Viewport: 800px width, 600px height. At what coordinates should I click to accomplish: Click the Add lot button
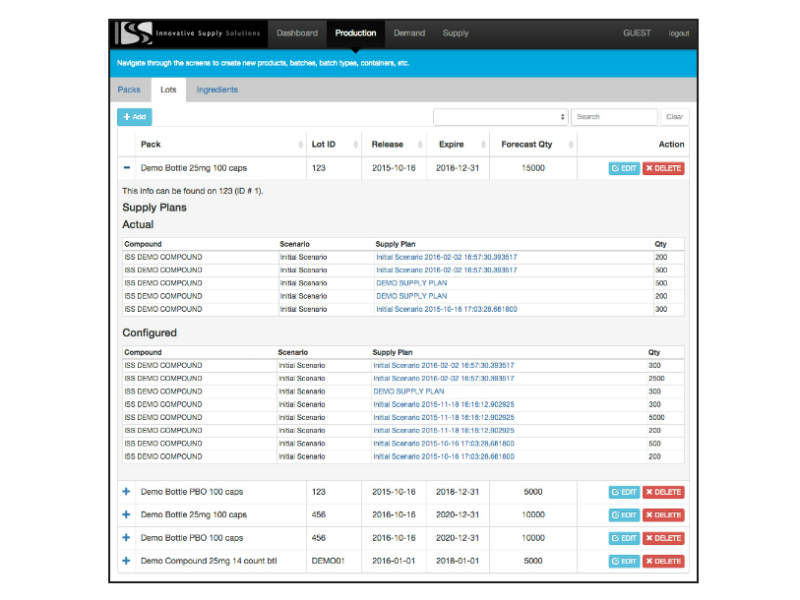pyautogui.click(x=134, y=117)
